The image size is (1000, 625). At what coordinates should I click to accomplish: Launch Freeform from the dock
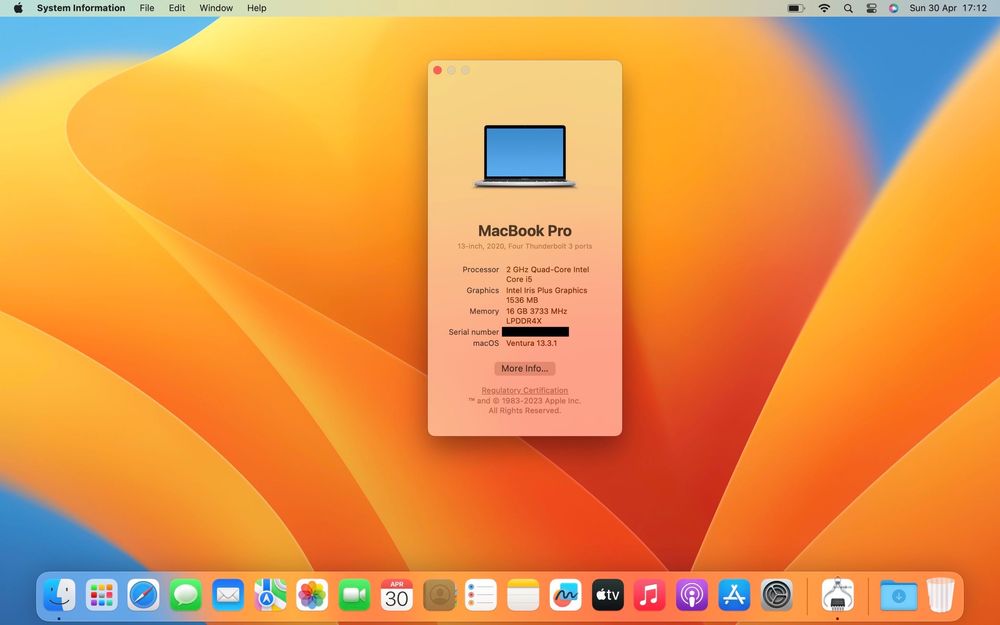[565, 595]
